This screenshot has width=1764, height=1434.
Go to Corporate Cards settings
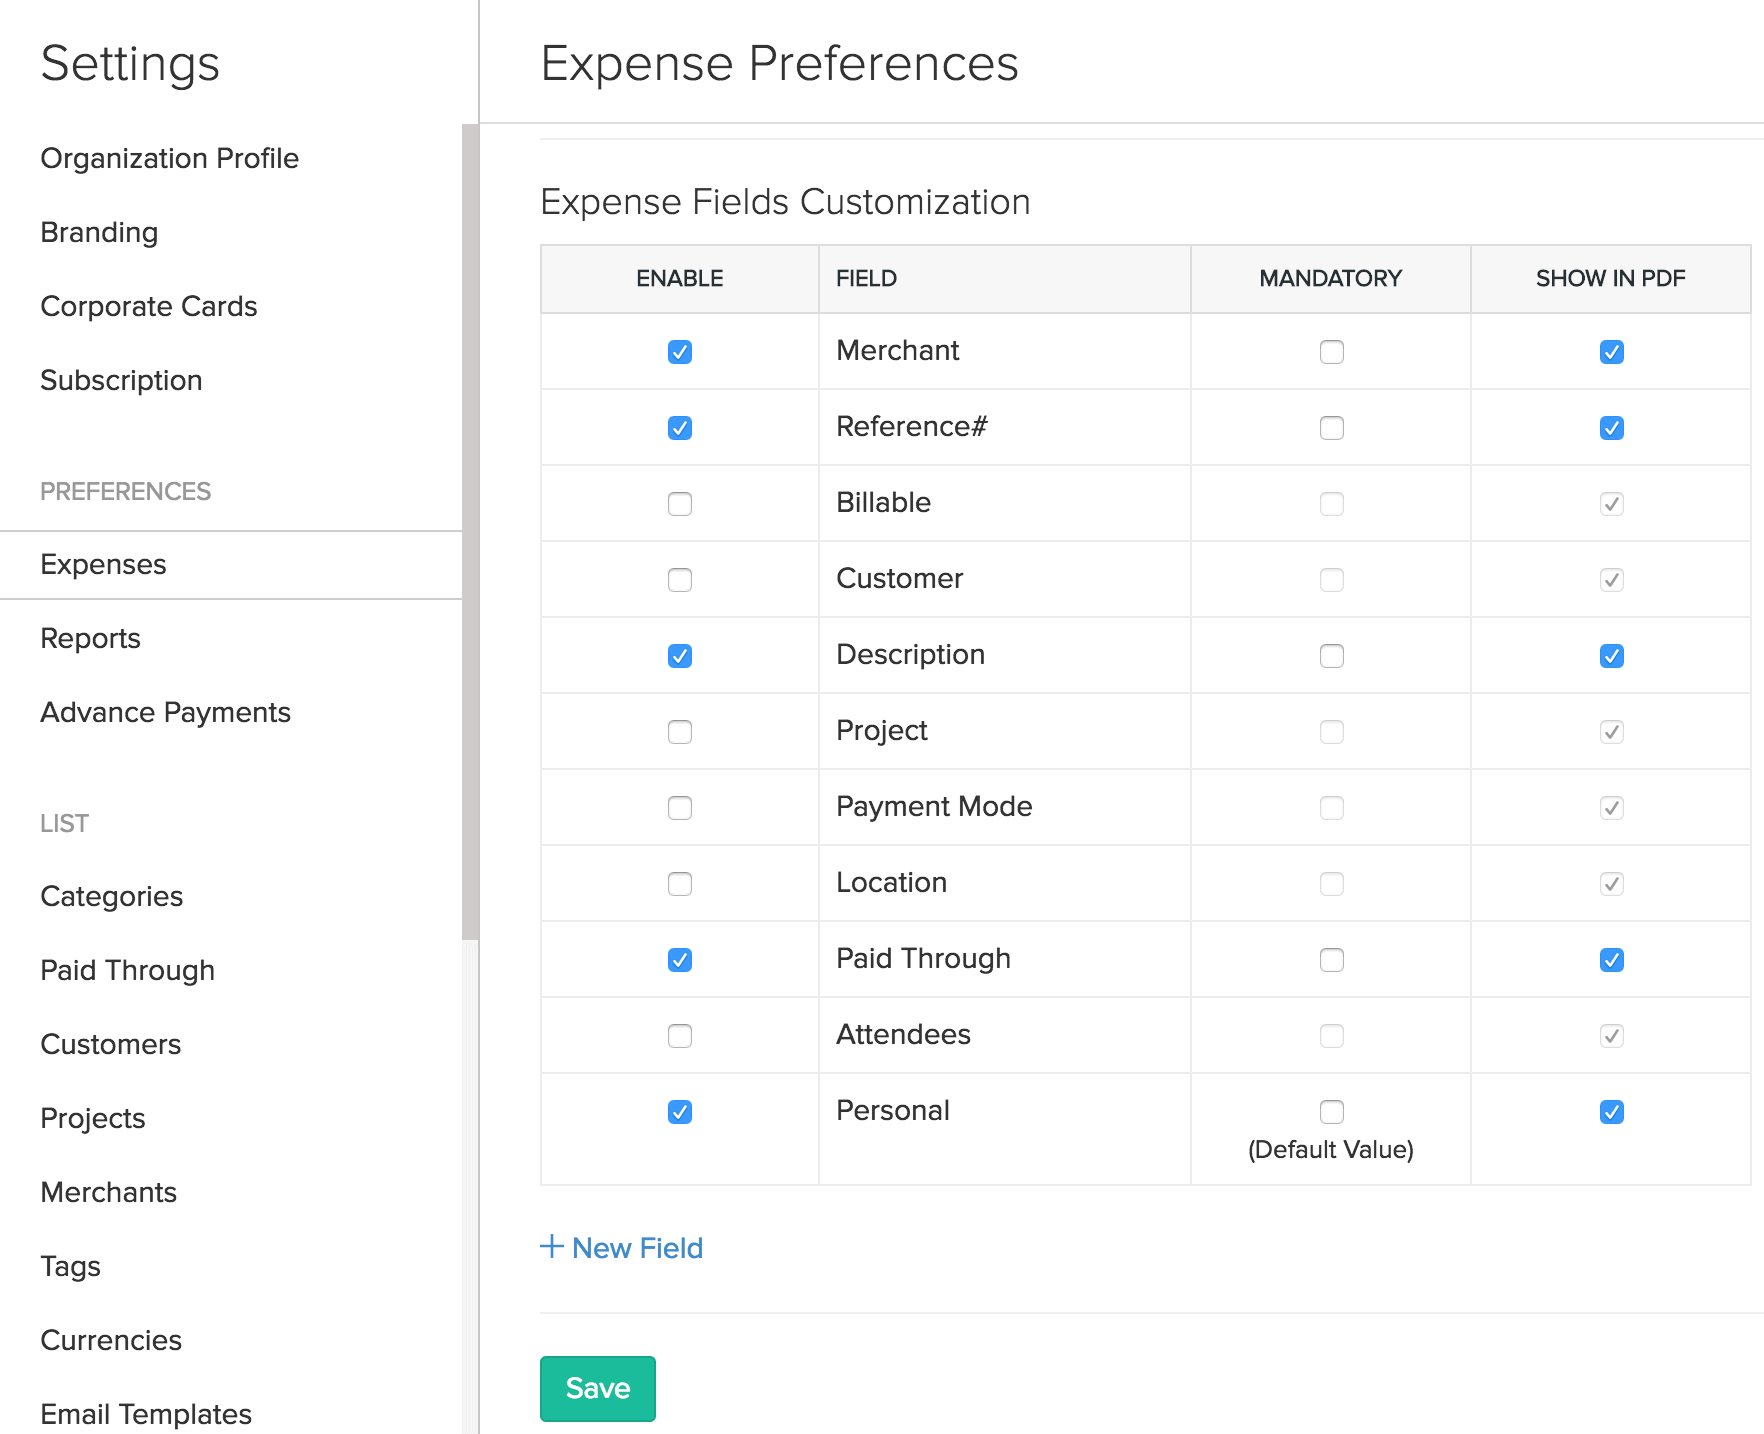click(x=148, y=306)
